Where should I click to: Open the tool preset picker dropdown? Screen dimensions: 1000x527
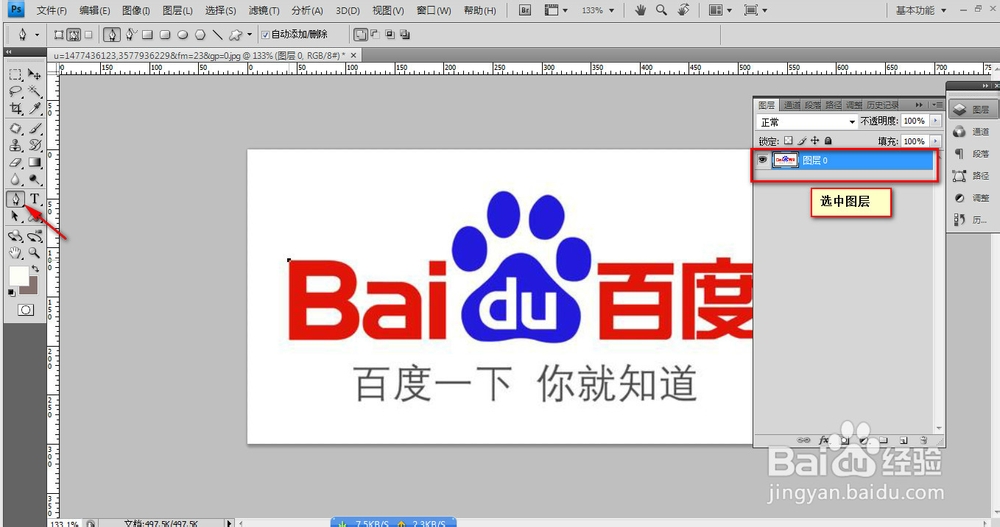pos(37,34)
